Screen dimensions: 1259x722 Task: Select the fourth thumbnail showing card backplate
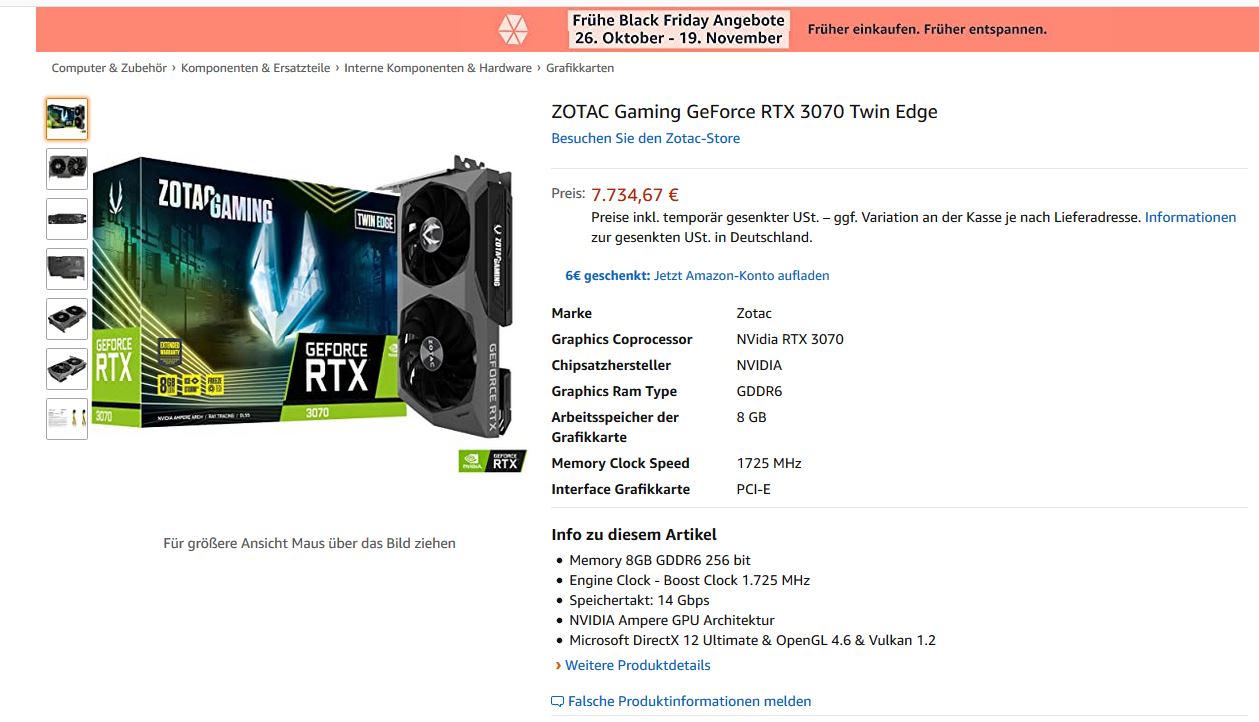click(67, 269)
